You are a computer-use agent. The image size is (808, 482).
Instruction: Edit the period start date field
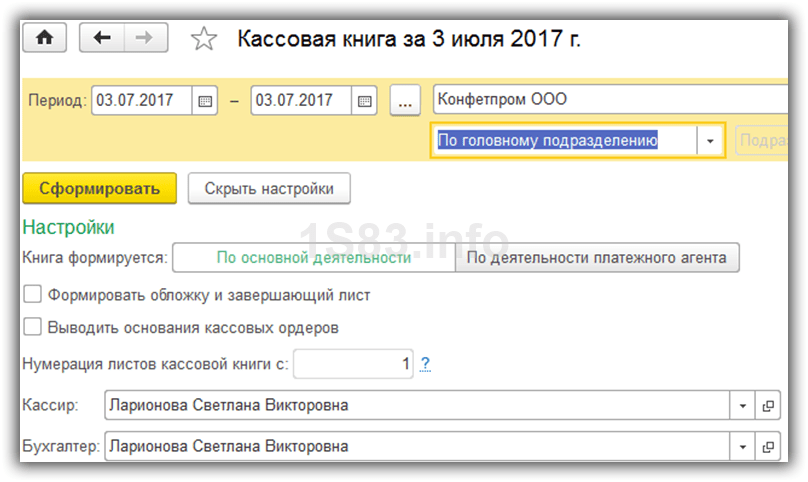[142, 101]
